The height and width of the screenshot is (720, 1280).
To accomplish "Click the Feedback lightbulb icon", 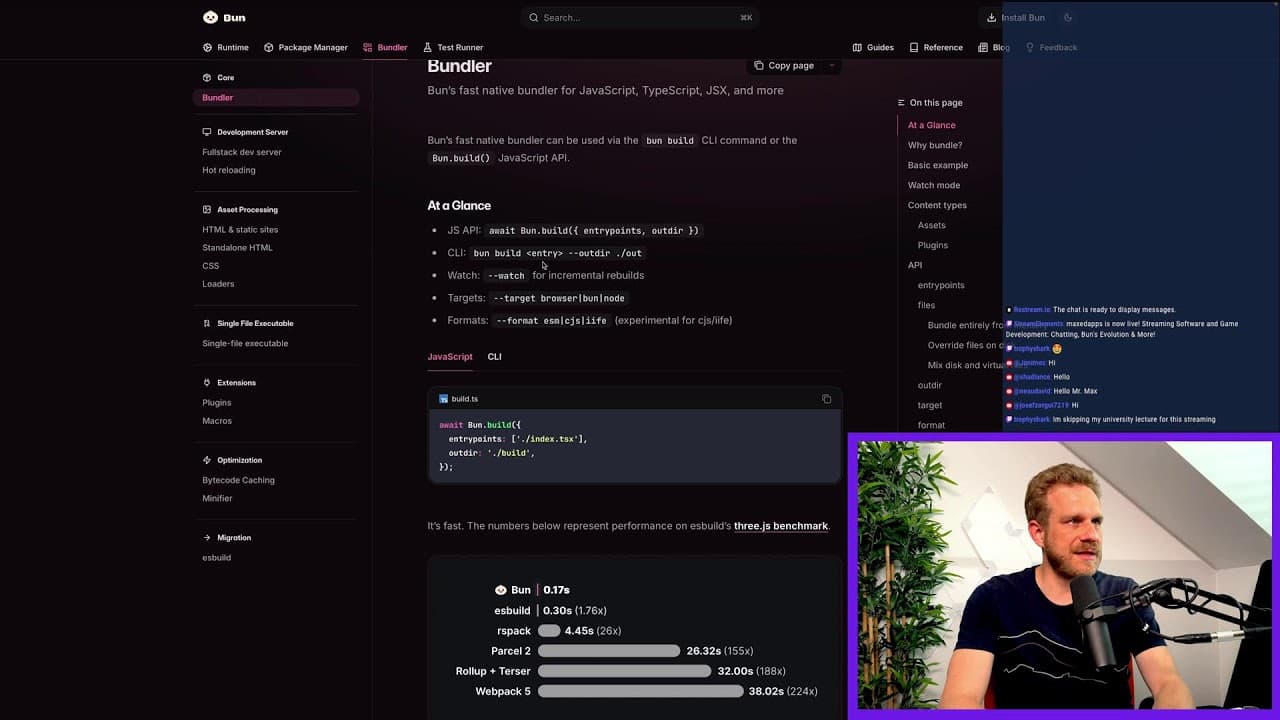I will click(1029, 47).
